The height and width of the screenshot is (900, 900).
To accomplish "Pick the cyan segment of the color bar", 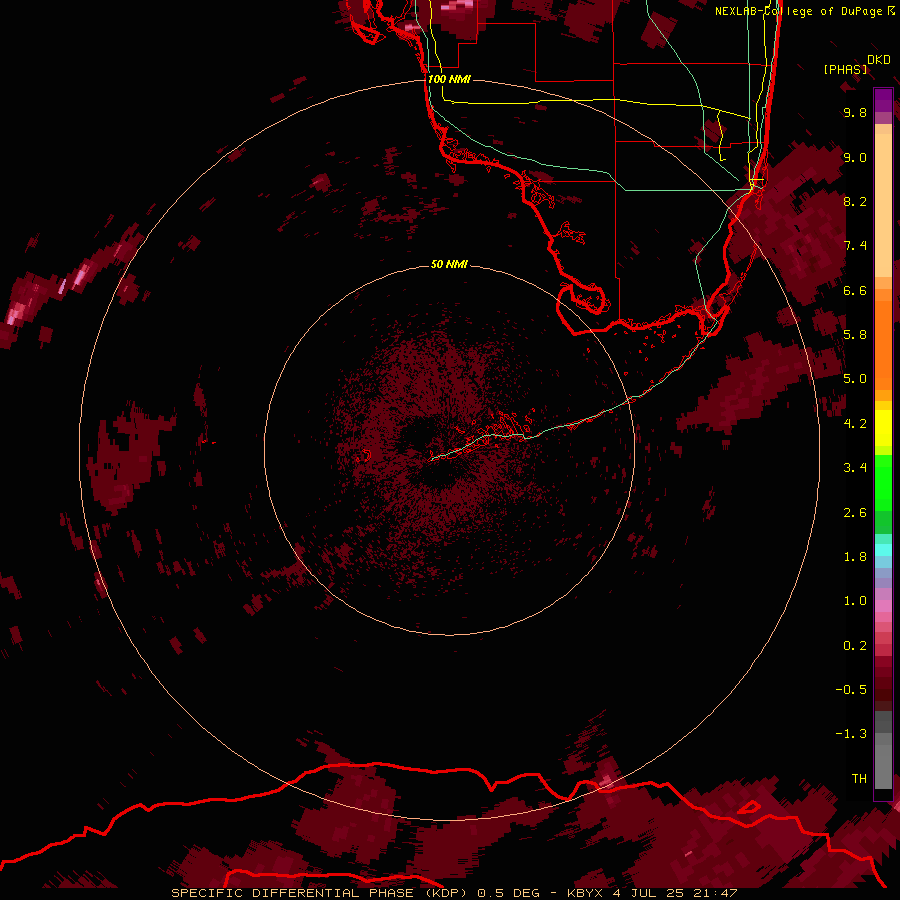I will [883, 550].
